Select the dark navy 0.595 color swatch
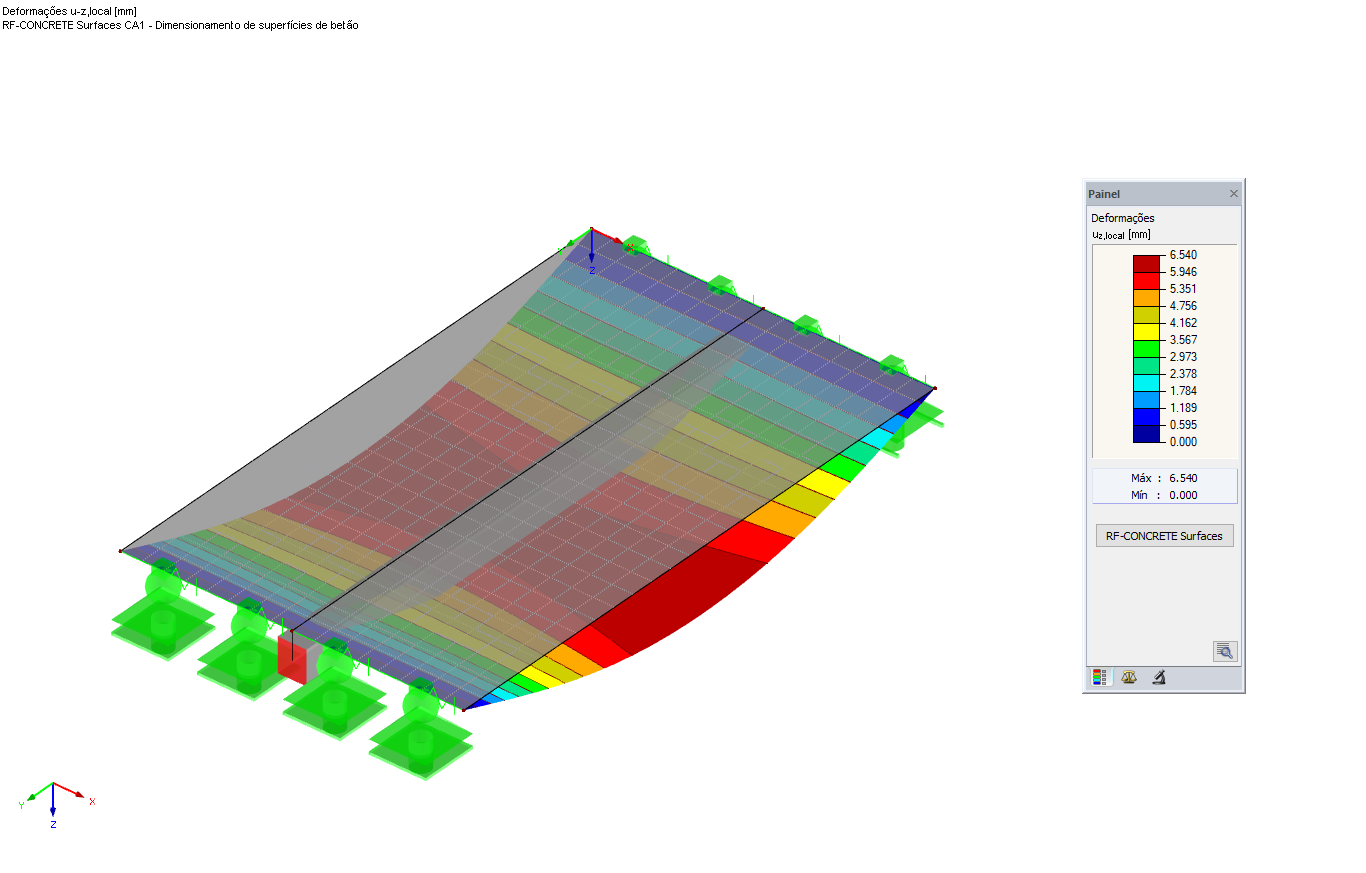The width and height of the screenshot is (1366, 873). [x=1146, y=434]
